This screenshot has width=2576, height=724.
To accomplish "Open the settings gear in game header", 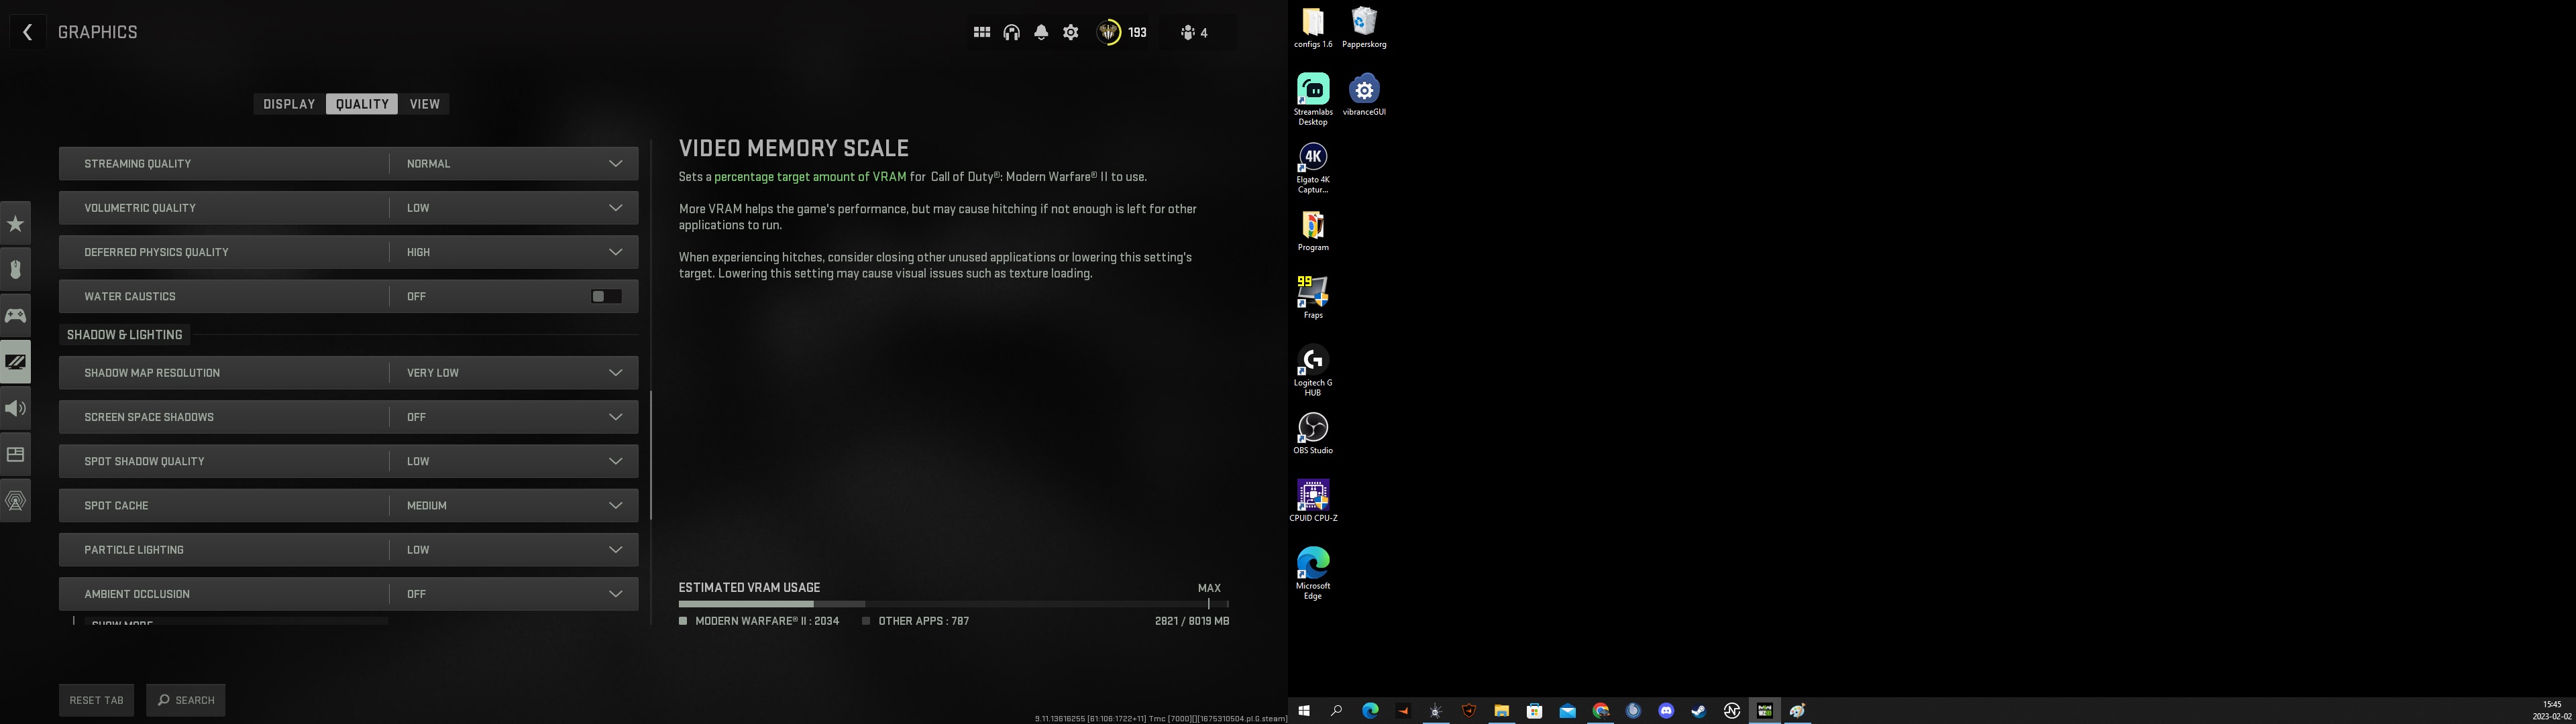I will [x=1071, y=33].
